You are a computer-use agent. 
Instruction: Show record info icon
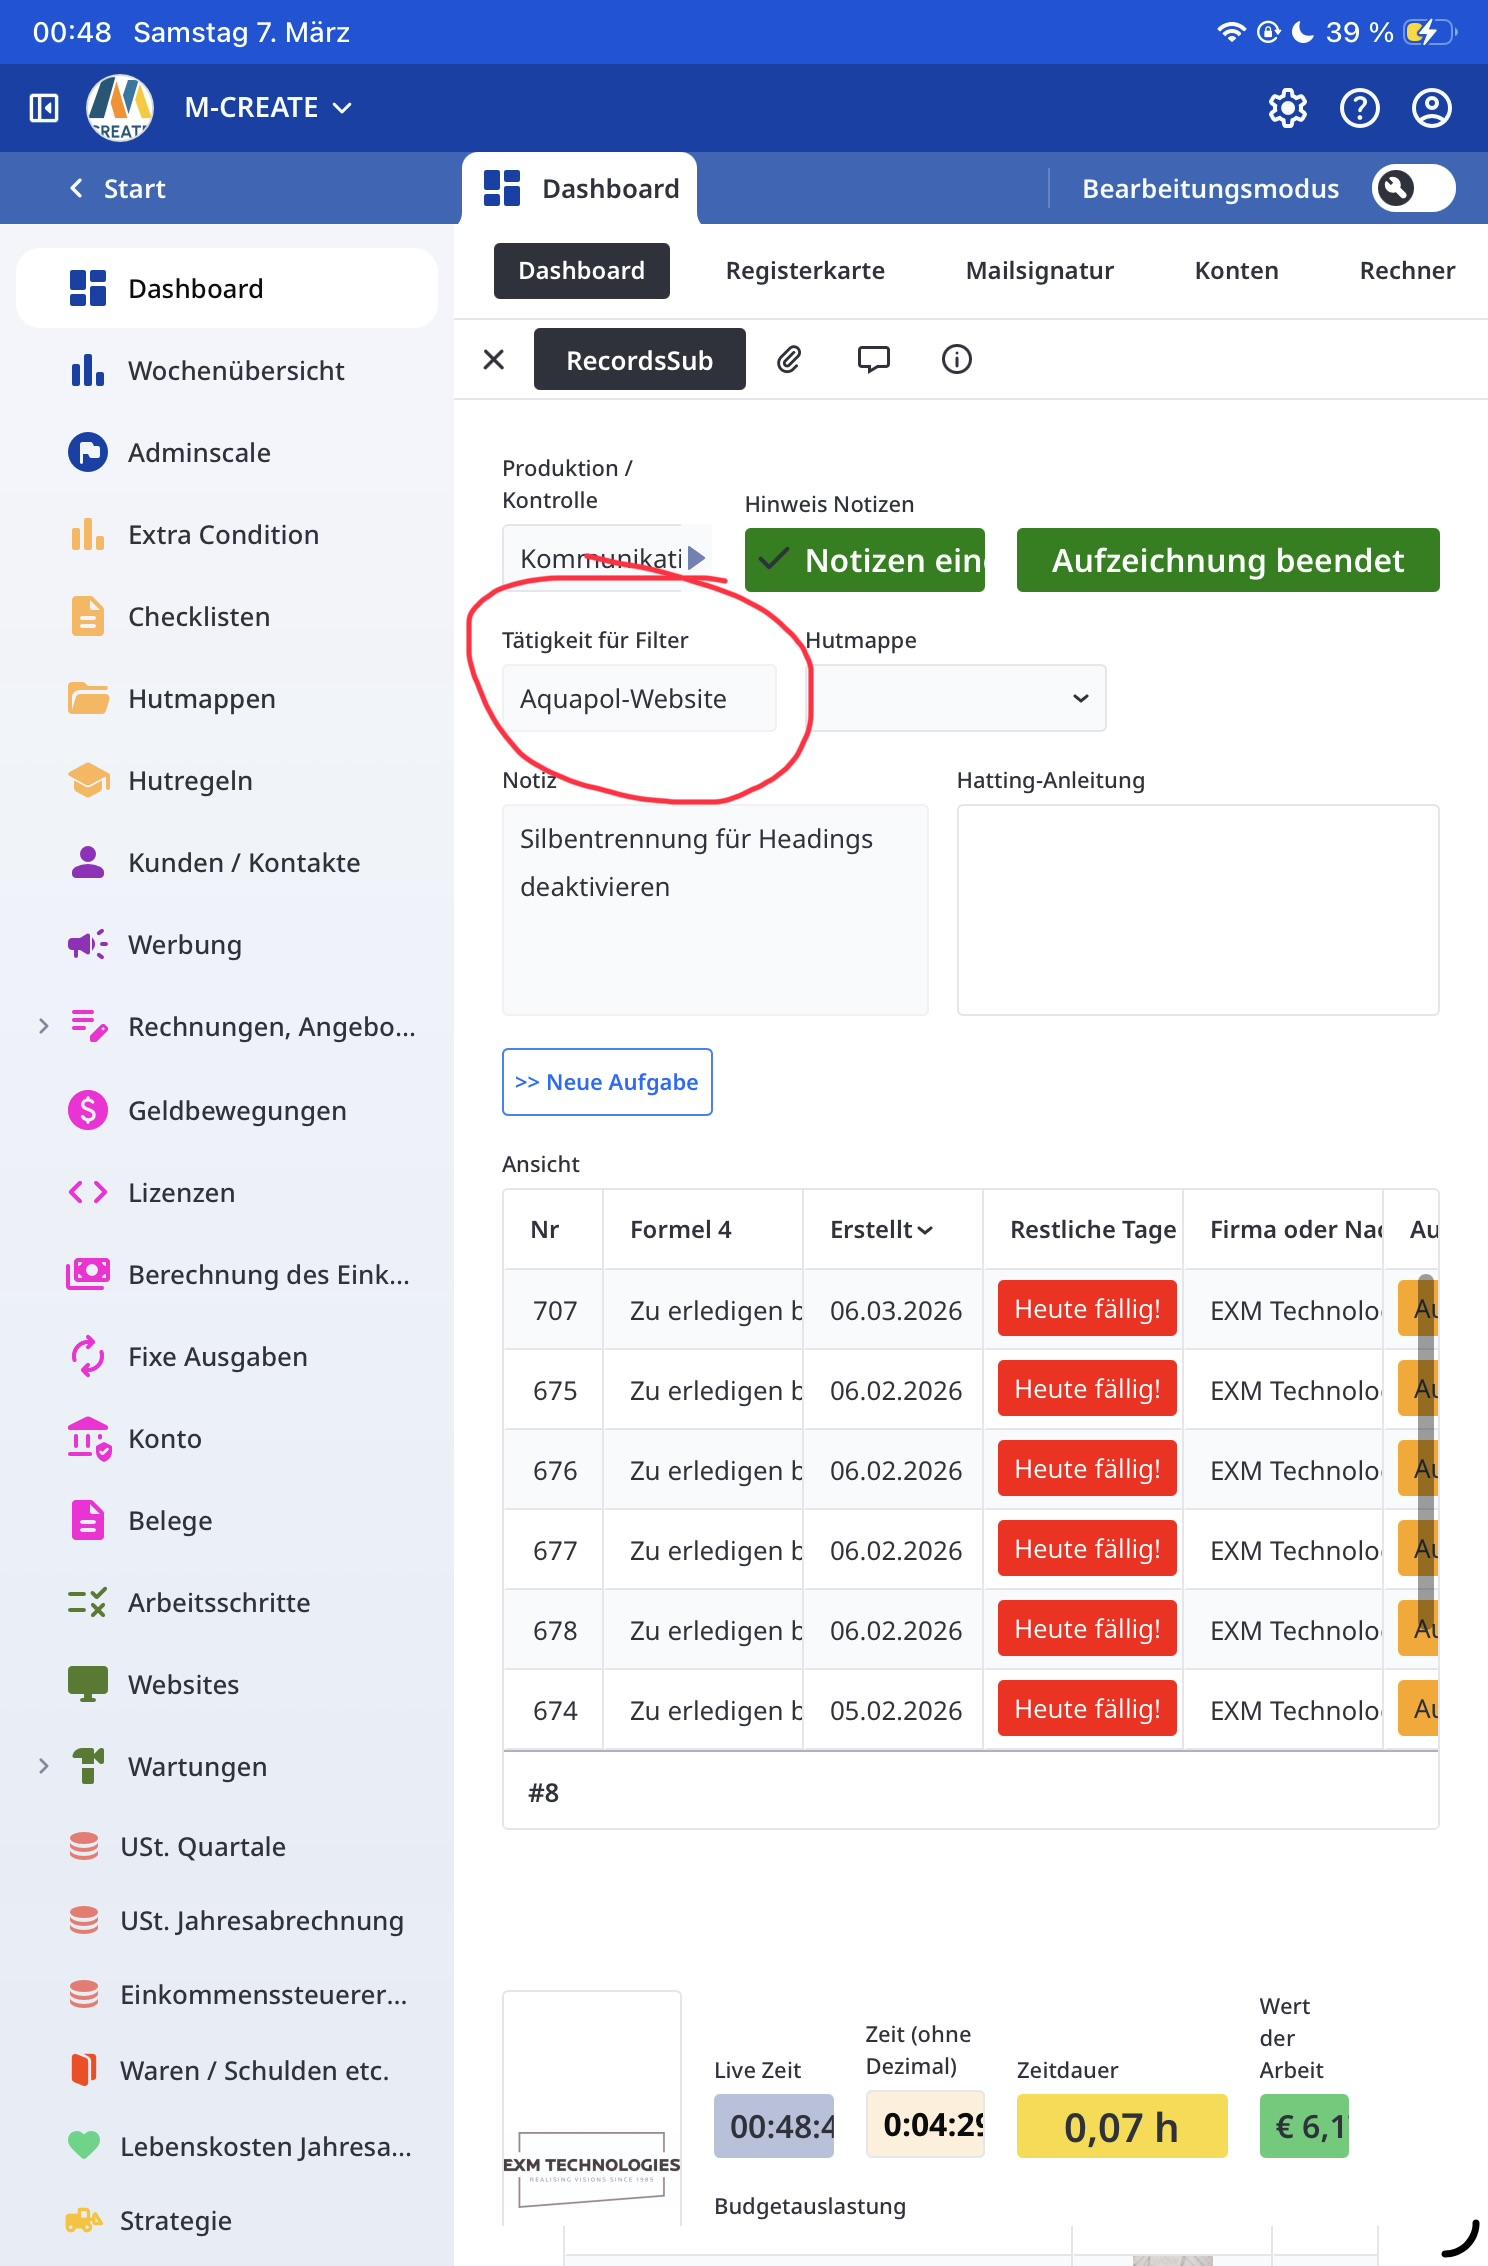(x=957, y=359)
